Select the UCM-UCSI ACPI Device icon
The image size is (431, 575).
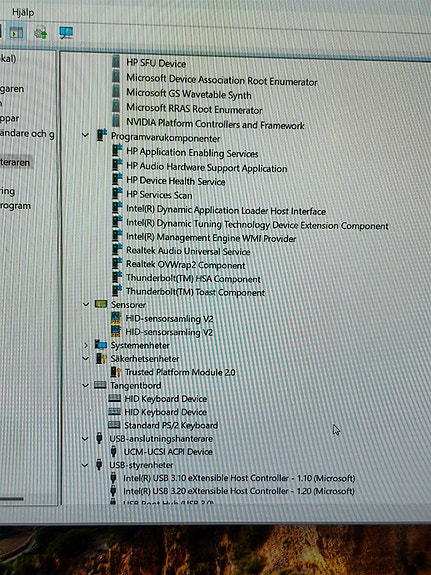click(x=113, y=451)
